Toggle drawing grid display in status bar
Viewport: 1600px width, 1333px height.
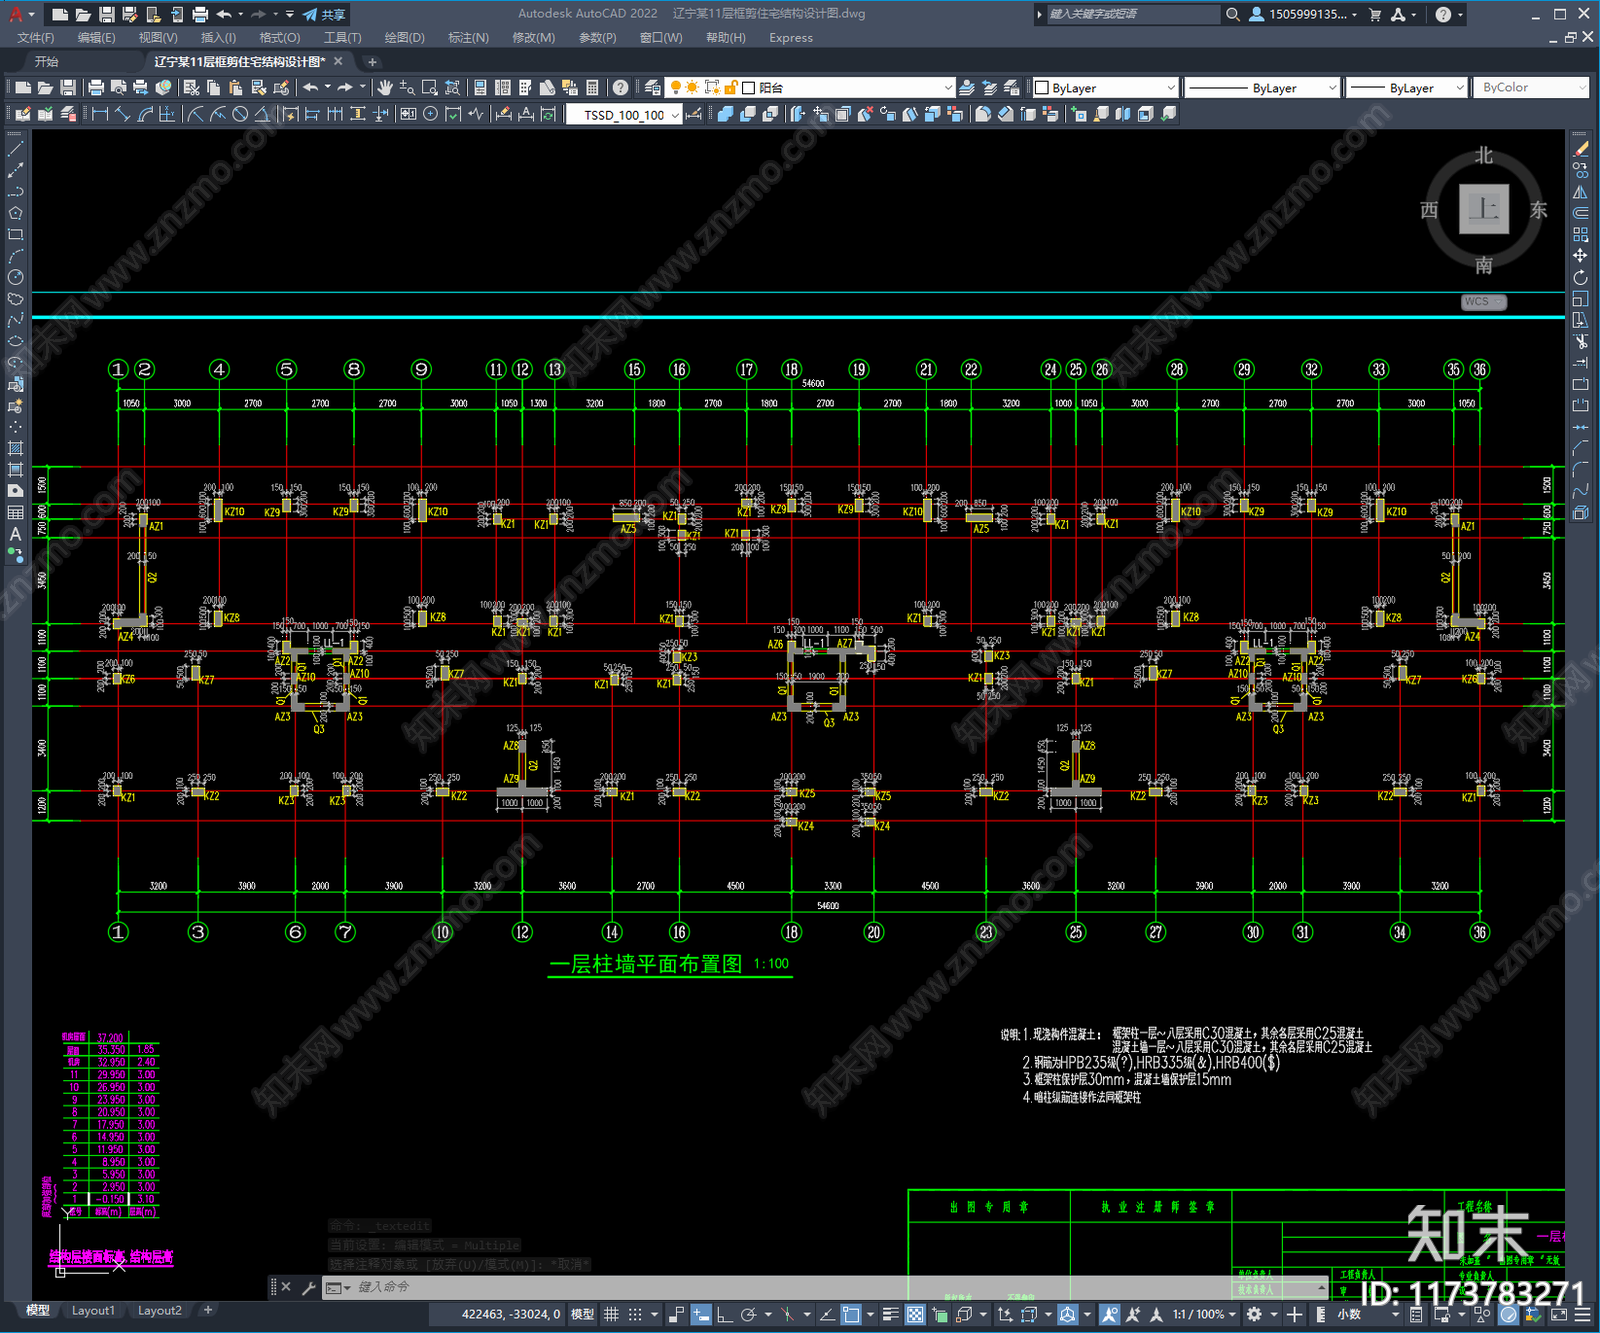[611, 1314]
